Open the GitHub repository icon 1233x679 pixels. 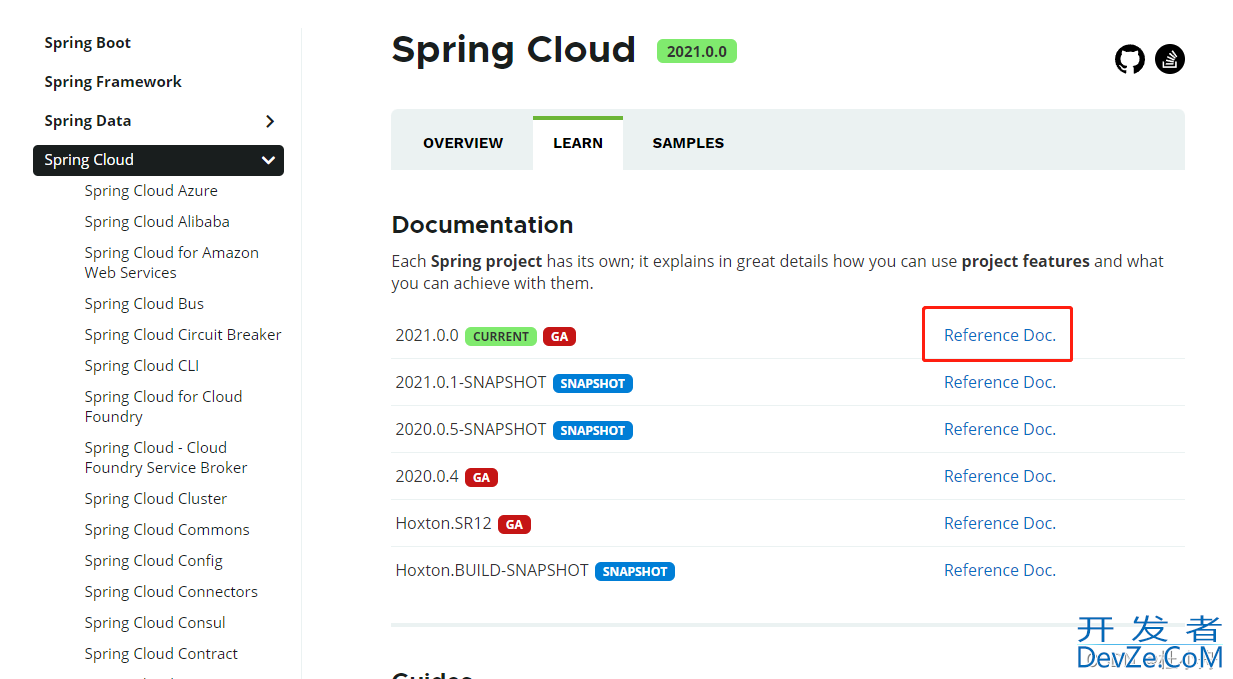click(1130, 59)
